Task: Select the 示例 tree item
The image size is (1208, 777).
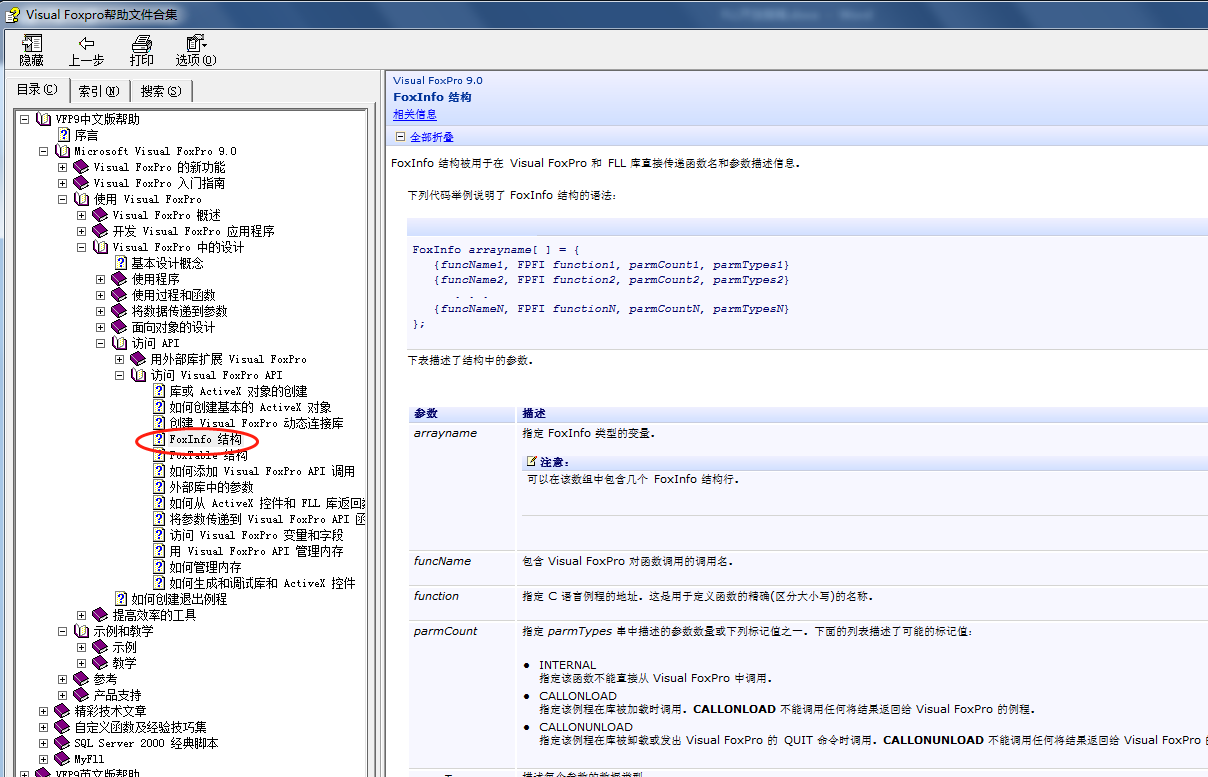Action: coord(124,647)
